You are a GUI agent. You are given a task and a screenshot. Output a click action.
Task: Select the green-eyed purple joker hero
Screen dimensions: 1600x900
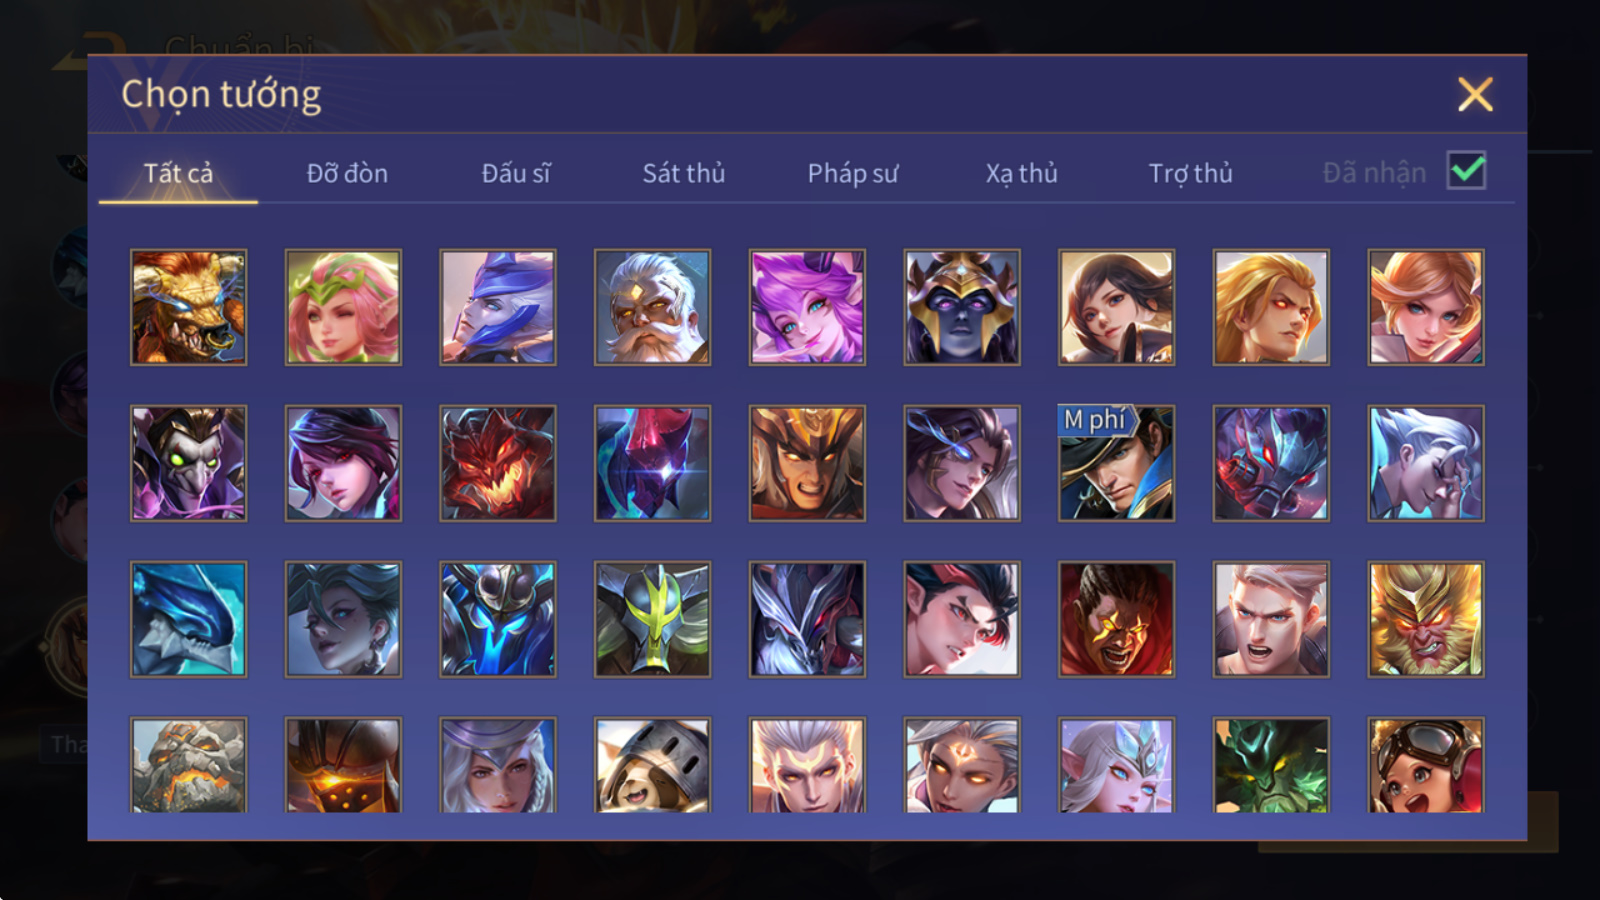(x=189, y=463)
